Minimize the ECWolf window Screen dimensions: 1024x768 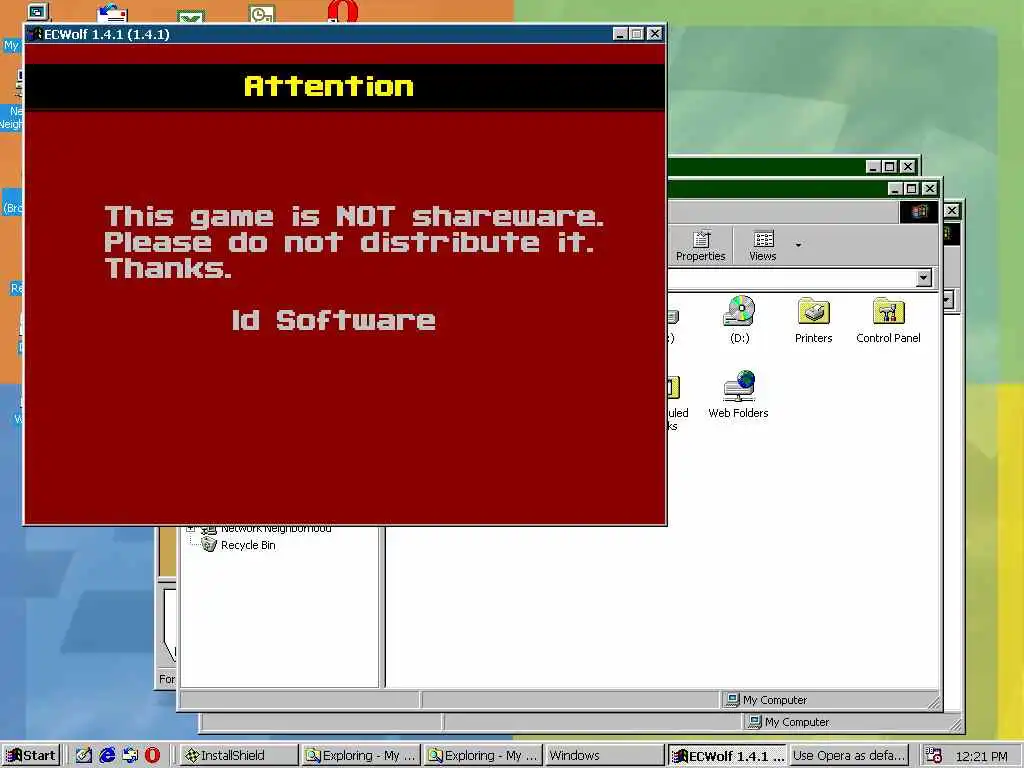pos(620,34)
